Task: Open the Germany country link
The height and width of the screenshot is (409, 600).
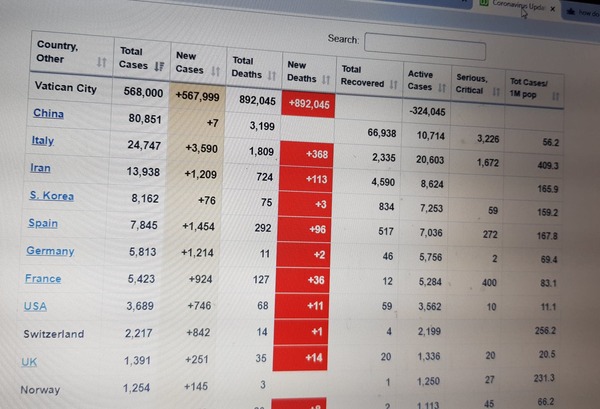Action: (50, 251)
